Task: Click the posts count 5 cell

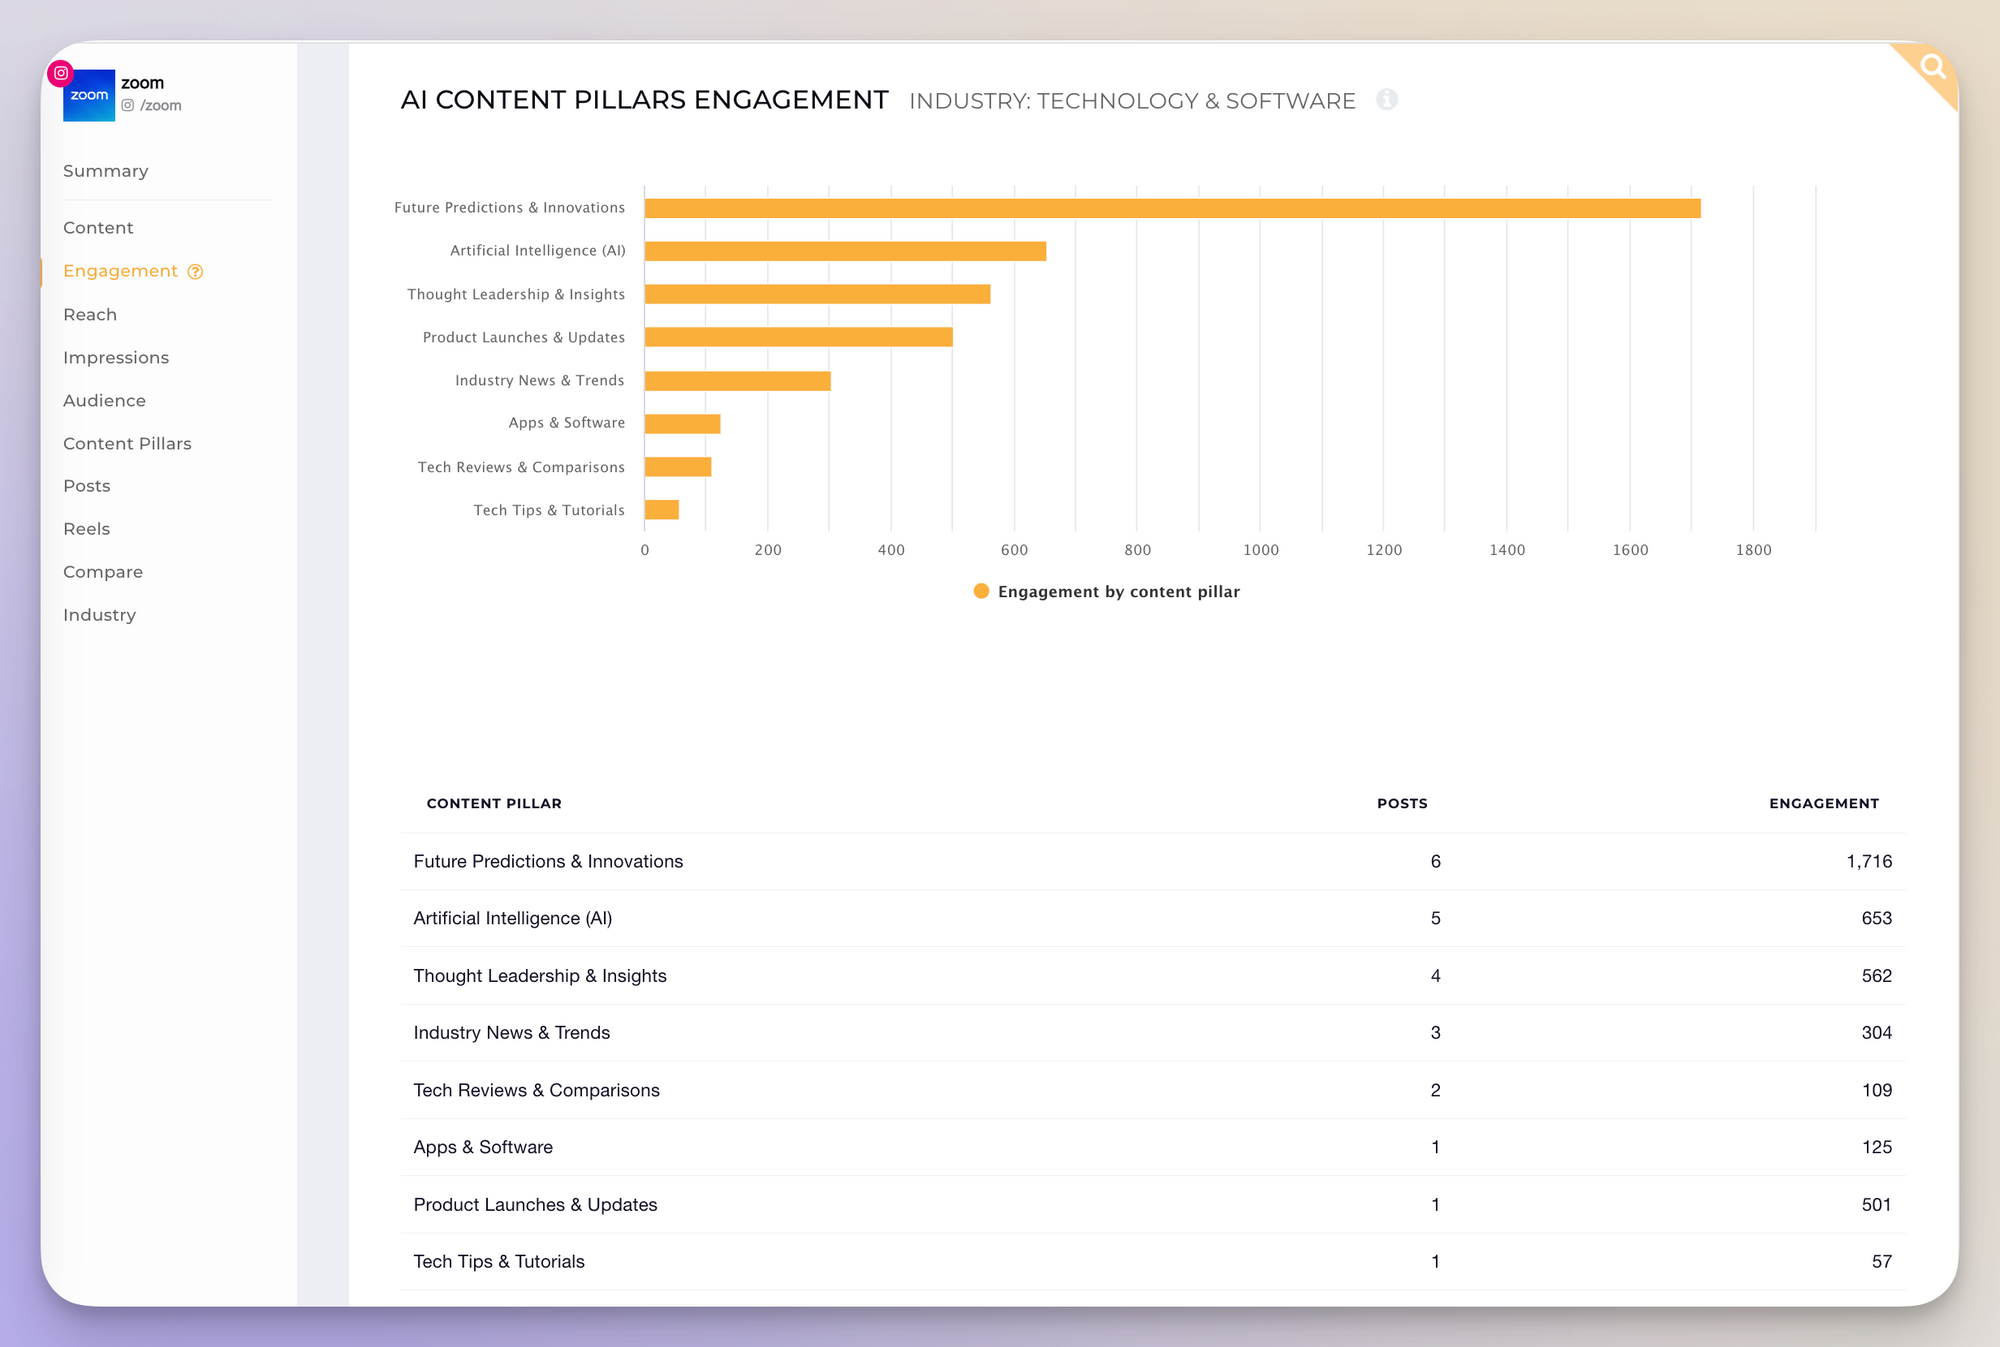Action: coord(1435,919)
